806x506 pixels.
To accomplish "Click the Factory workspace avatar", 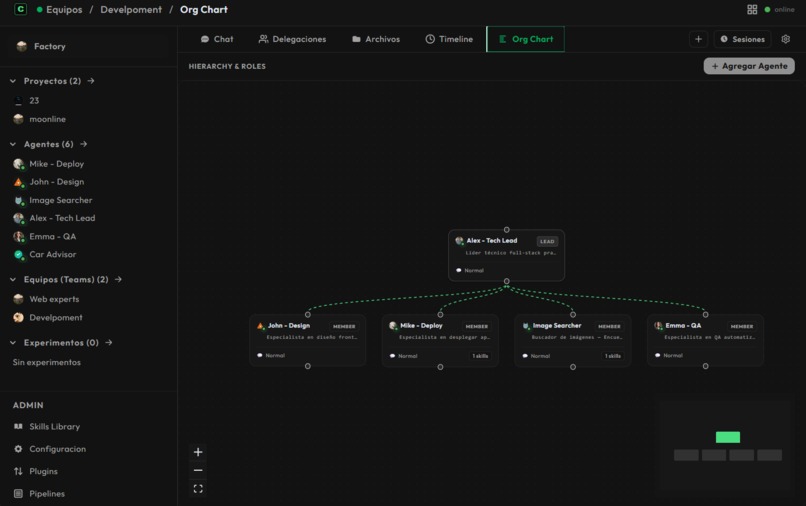I will pos(22,46).
